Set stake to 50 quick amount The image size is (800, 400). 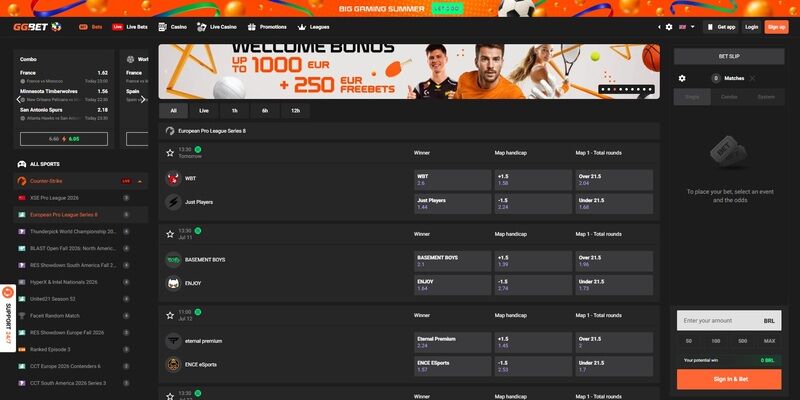click(x=689, y=341)
